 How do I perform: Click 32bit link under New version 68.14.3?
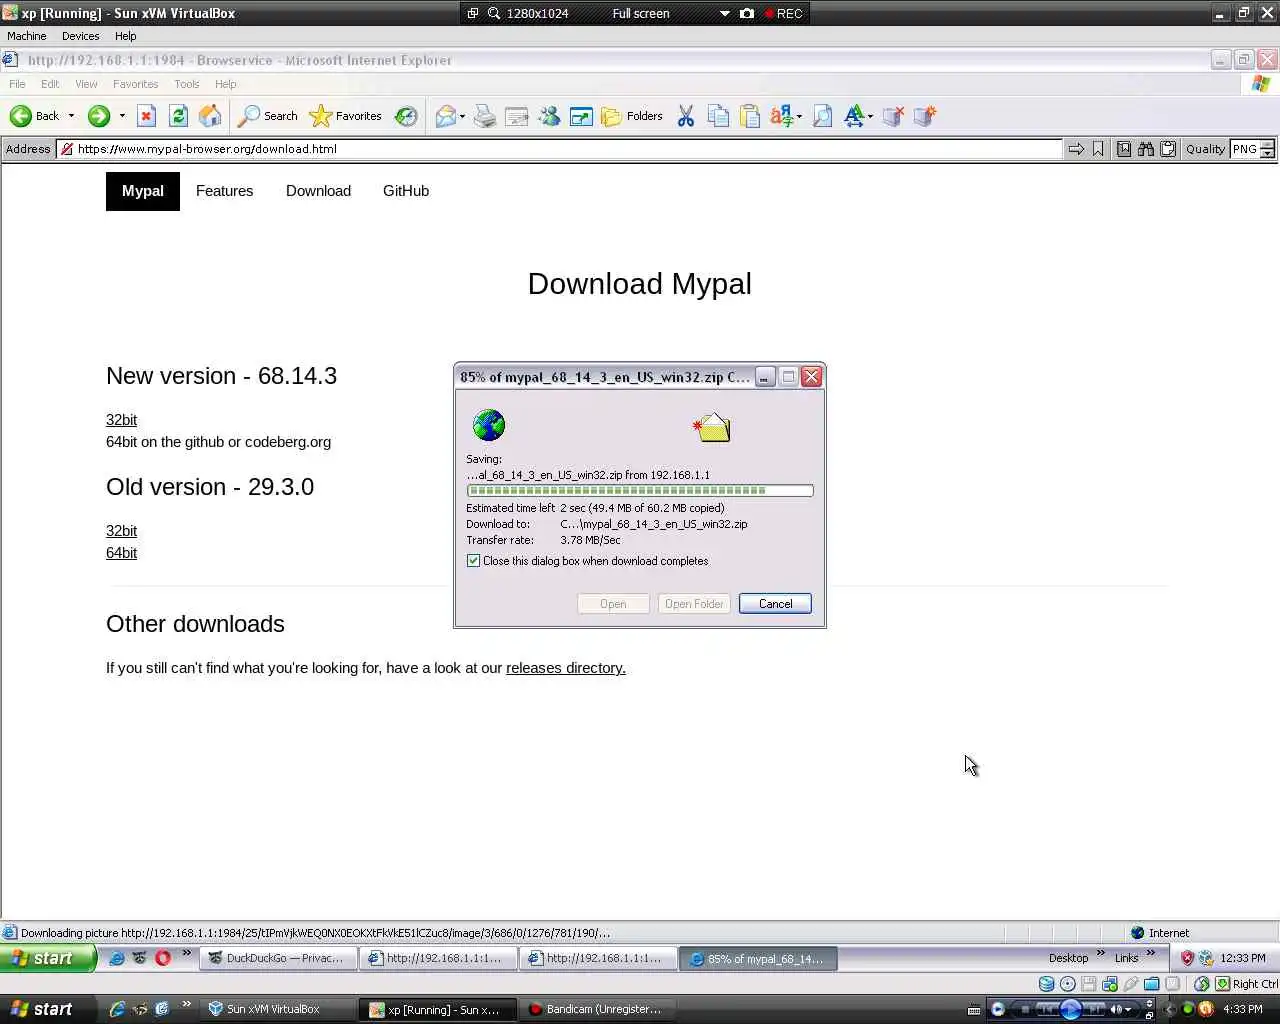click(x=121, y=420)
